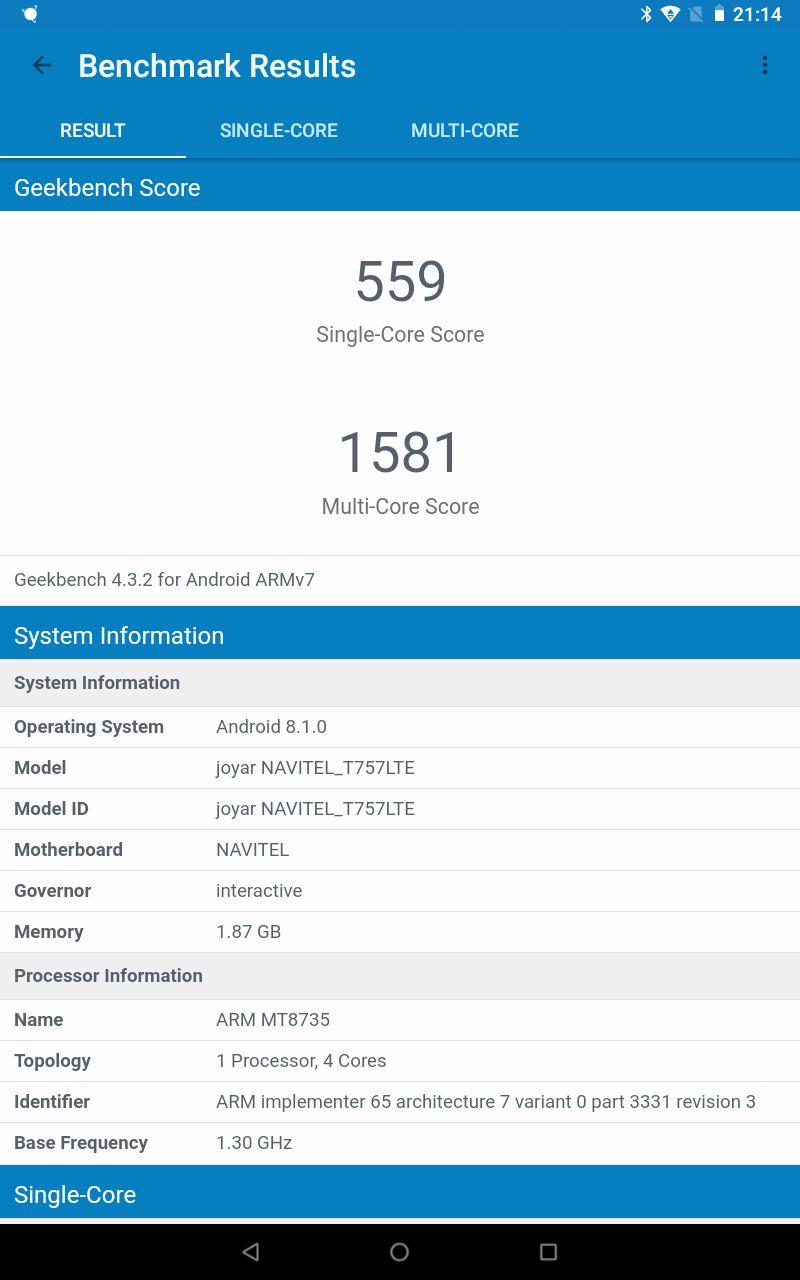Tap the 559 single-core score value
Screen dimensions: 800x1280
click(x=400, y=281)
